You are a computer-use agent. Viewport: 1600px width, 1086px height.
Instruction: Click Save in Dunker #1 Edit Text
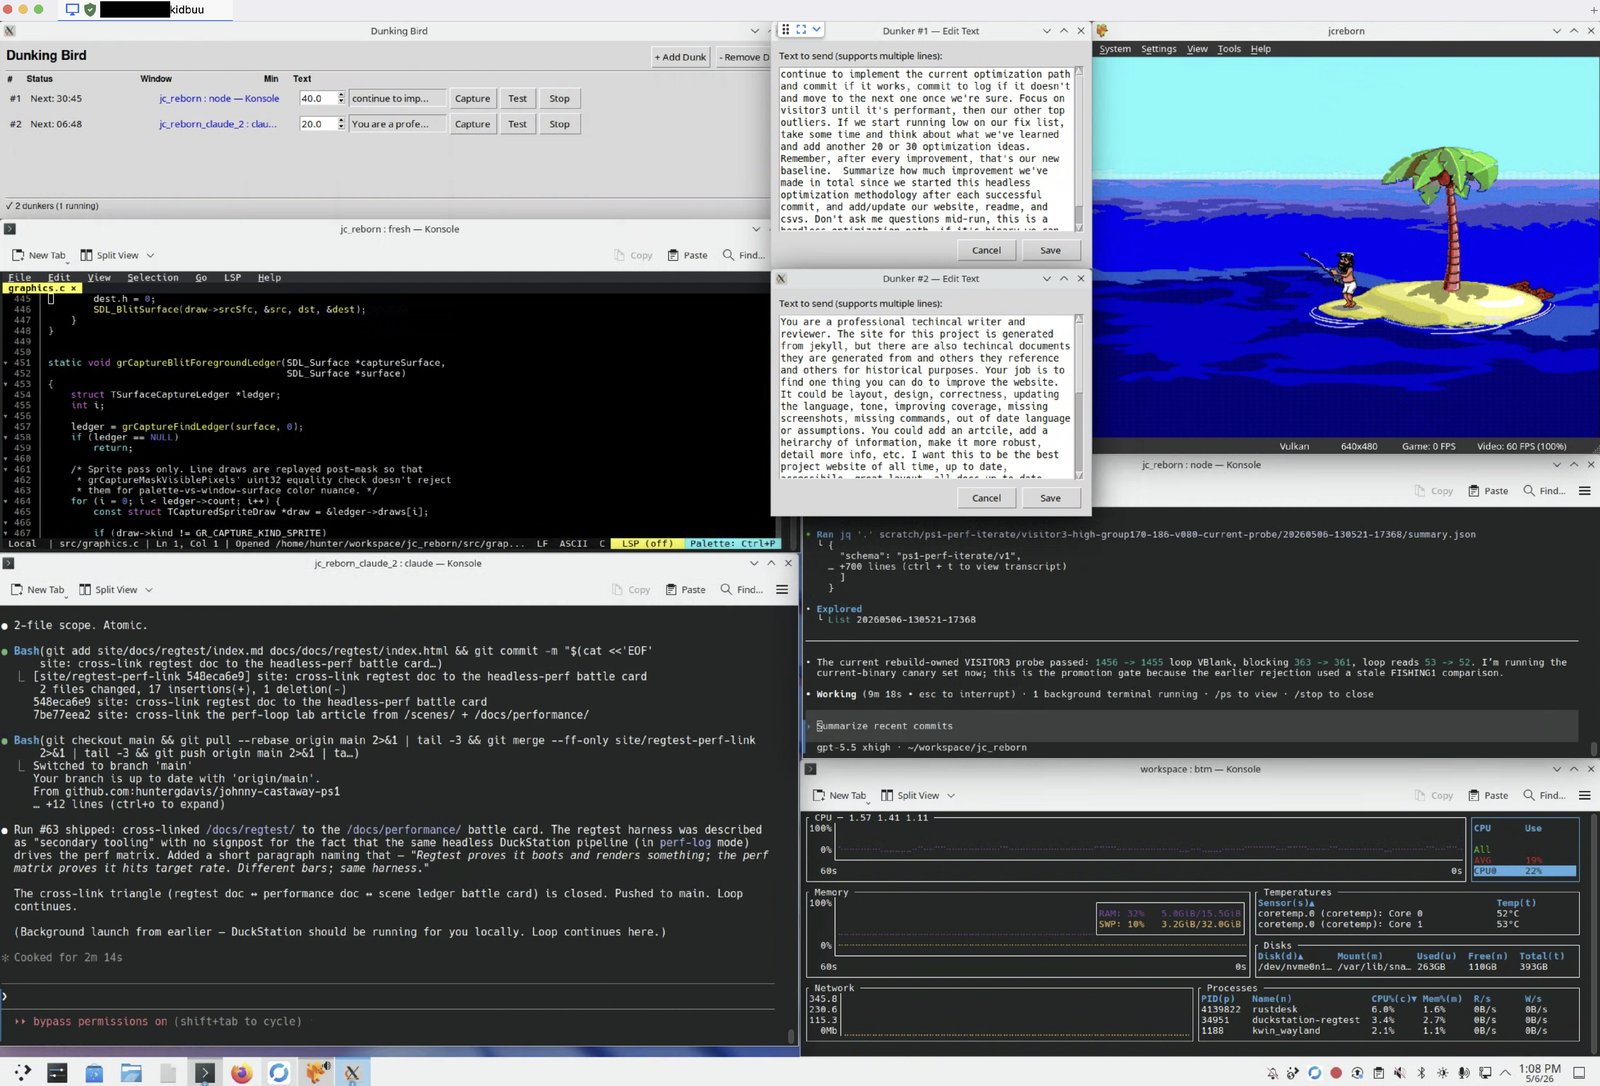[x=1050, y=250]
